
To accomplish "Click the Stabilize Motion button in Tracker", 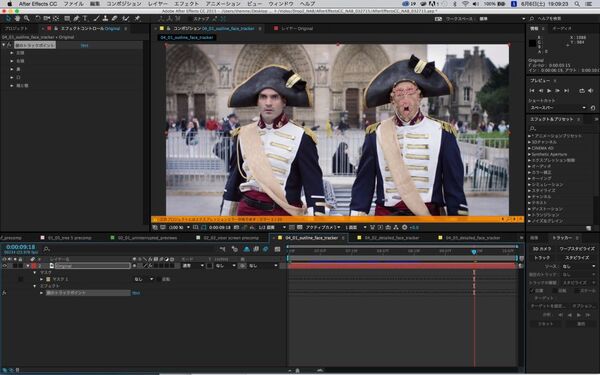I will coord(577,258).
